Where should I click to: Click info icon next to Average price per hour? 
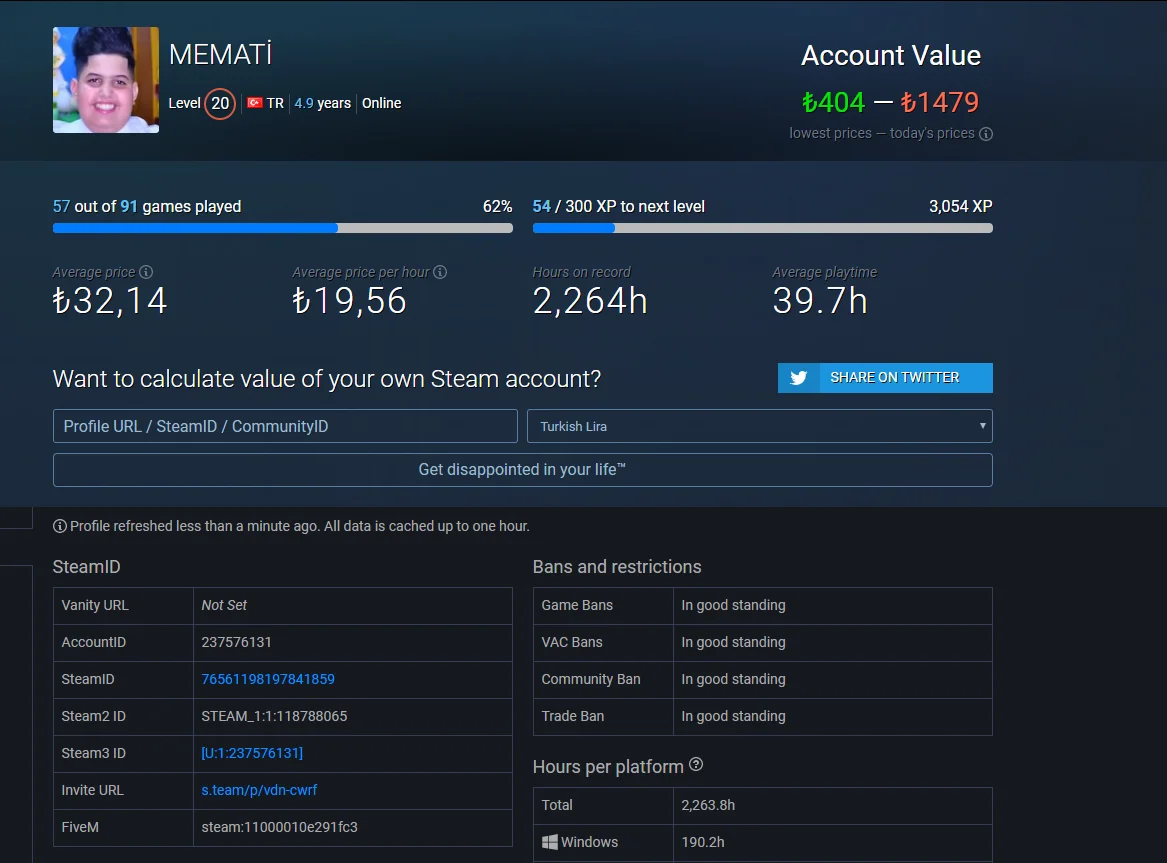440,272
